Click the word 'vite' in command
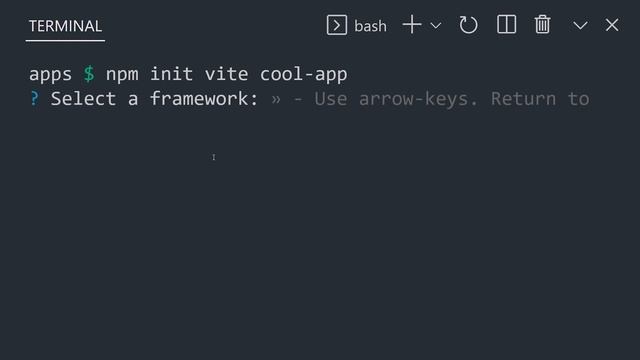 227,74
